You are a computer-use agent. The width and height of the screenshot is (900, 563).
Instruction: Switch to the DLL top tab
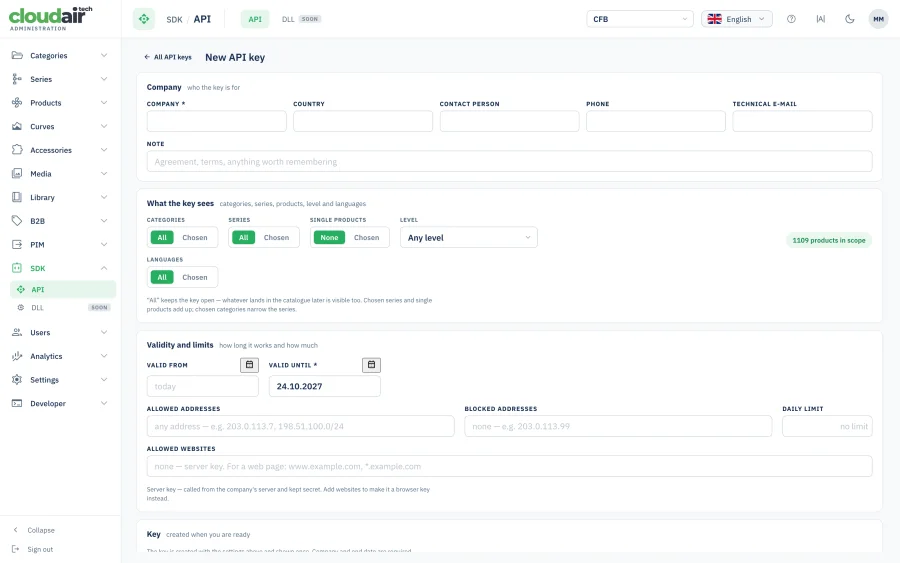click(x=301, y=19)
